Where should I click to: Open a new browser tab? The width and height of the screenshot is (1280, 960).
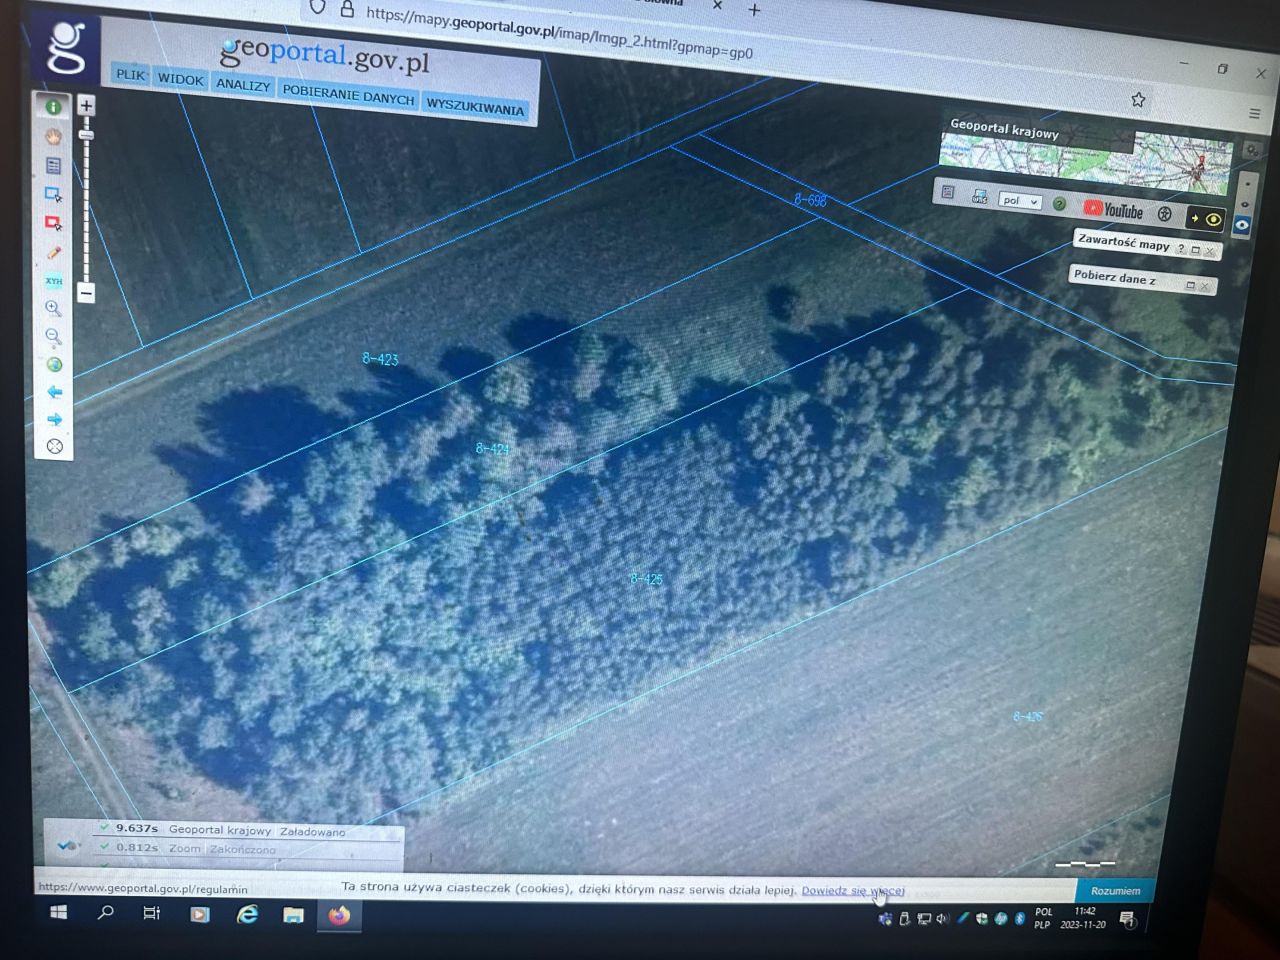click(755, 10)
